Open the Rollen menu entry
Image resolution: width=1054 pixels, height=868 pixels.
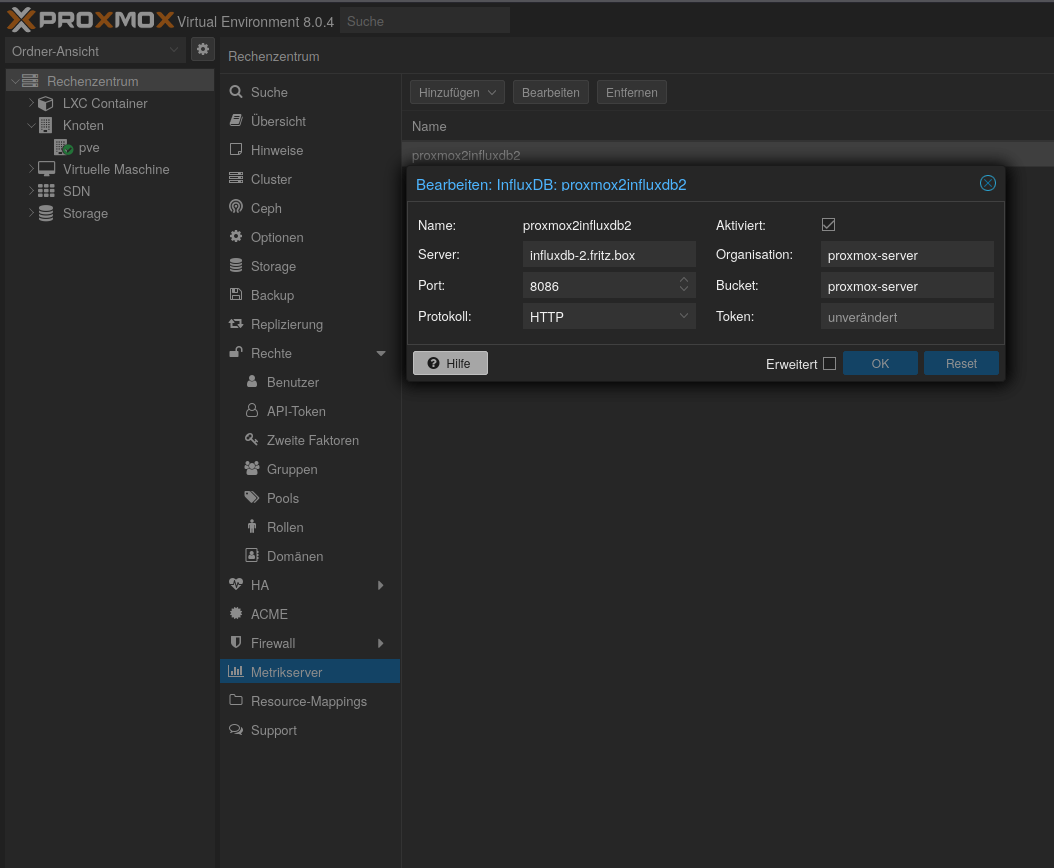310,527
